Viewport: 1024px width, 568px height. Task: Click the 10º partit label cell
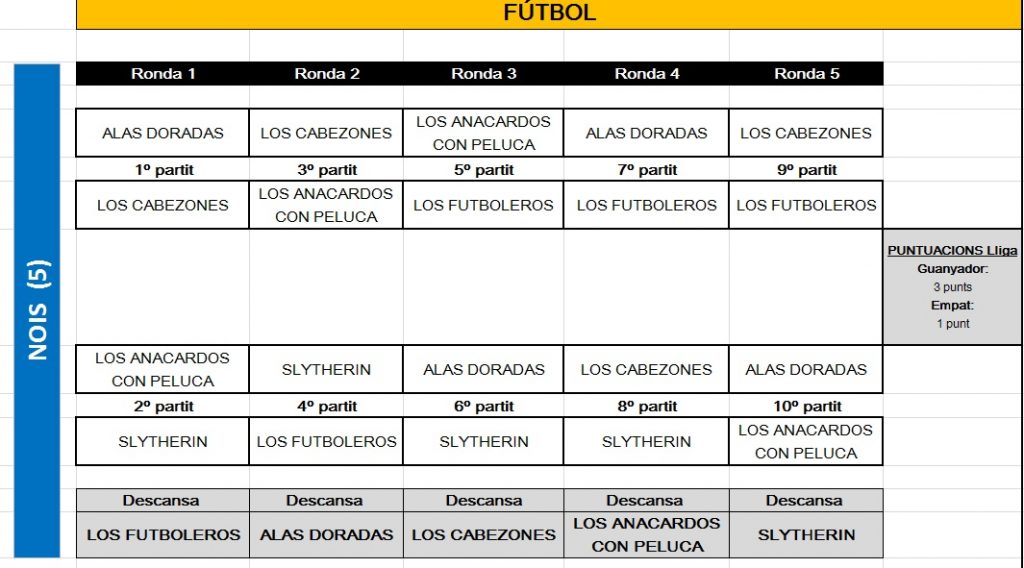pos(806,407)
